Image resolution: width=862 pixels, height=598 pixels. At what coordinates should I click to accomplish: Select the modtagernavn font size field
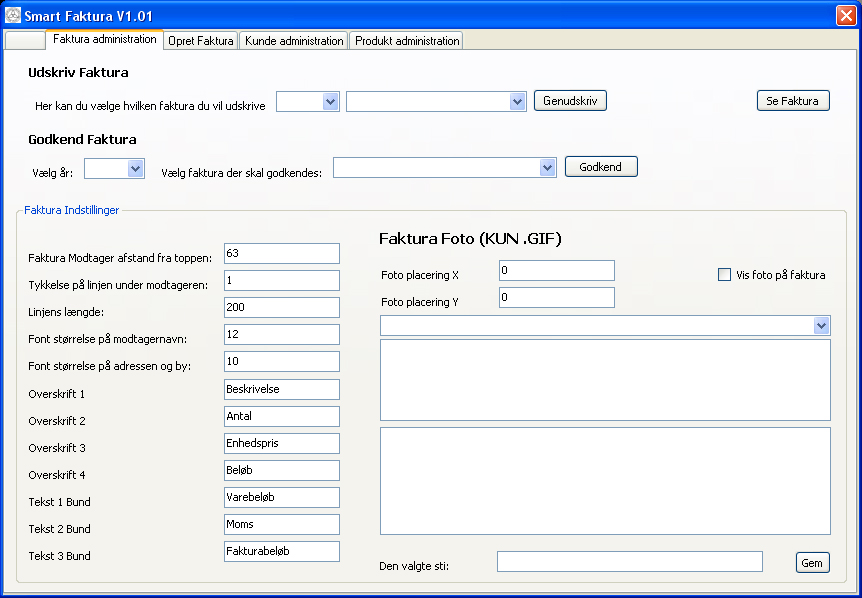click(282, 334)
